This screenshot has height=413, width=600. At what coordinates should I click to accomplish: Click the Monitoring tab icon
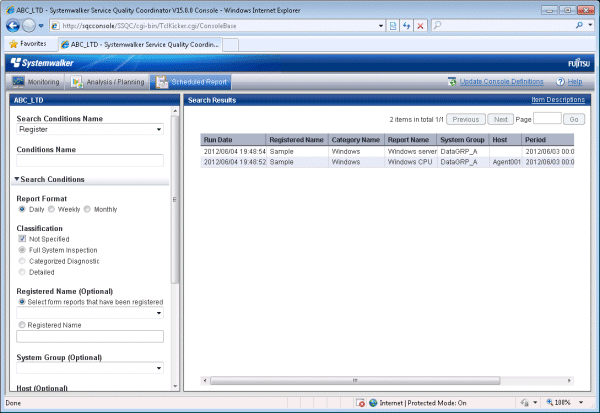click(x=18, y=82)
